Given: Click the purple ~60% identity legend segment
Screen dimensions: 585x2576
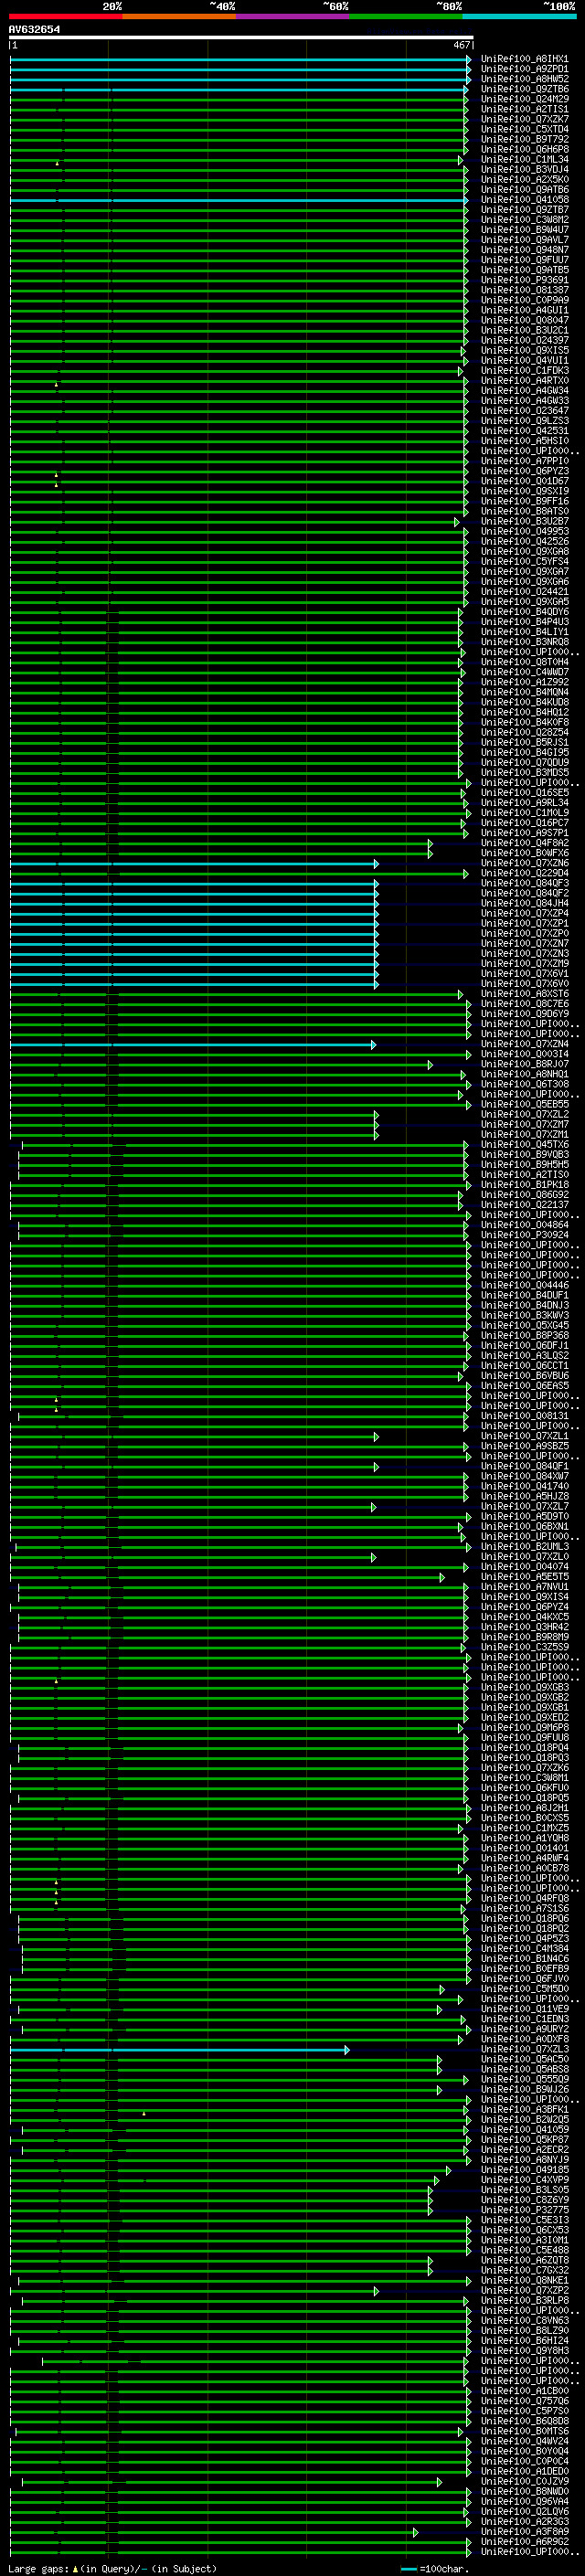Looking at the screenshot, I should coord(293,16).
